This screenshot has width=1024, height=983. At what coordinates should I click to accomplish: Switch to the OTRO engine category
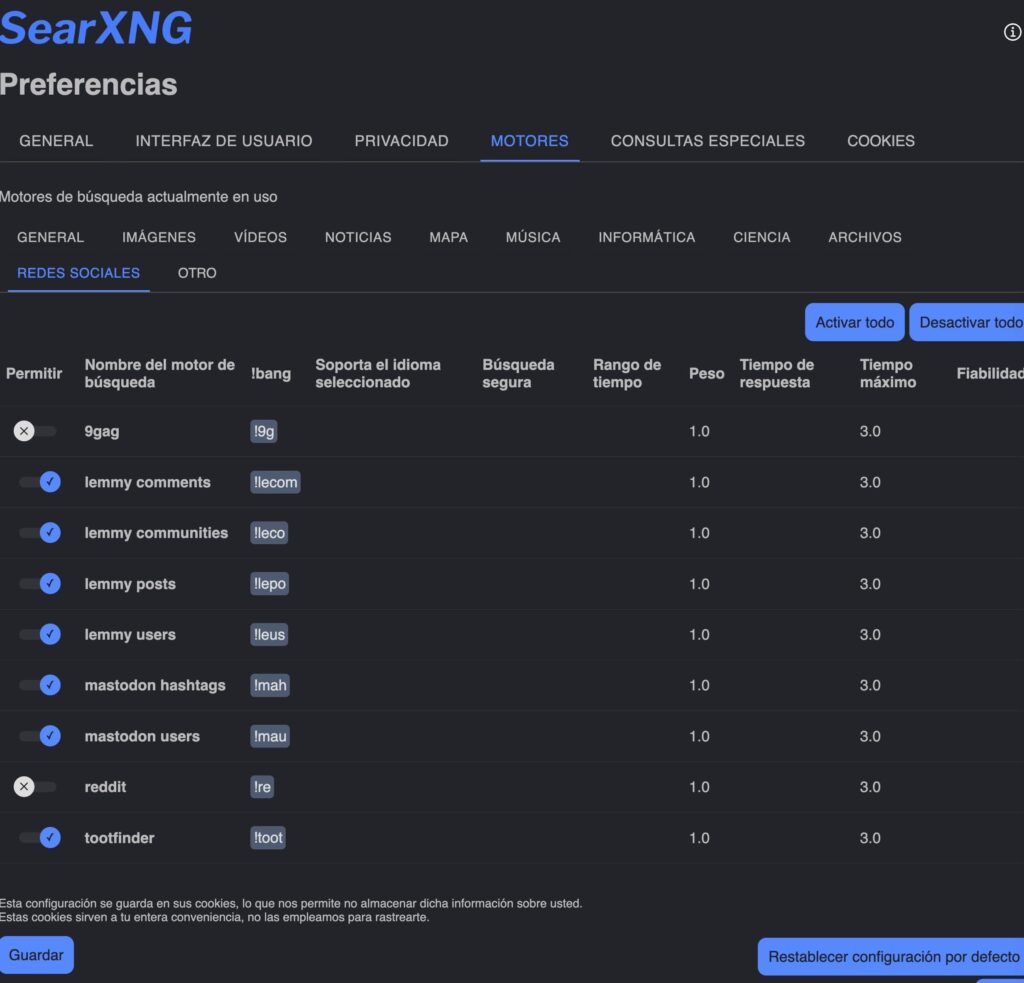pyautogui.click(x=197, y=272)
